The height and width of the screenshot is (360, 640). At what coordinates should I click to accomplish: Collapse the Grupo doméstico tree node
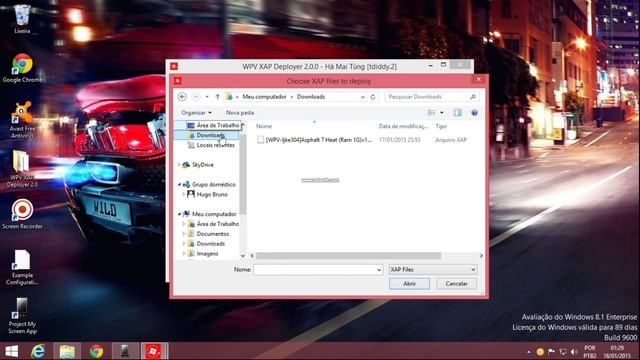pyautogui.click(x=179, y=184)
